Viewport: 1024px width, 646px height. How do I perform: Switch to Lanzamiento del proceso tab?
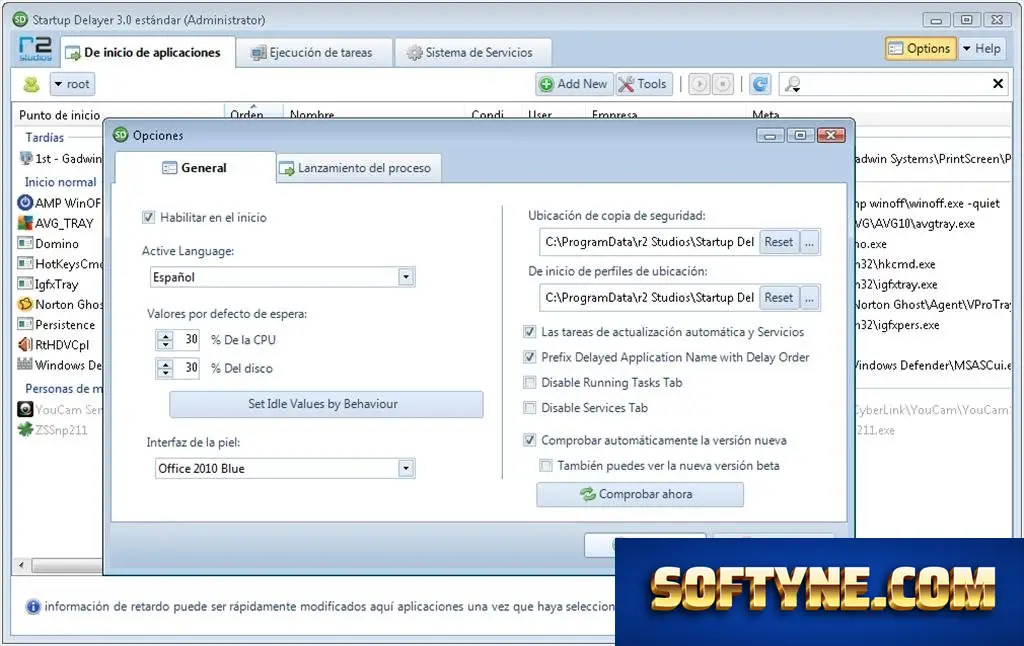[356, 168]
